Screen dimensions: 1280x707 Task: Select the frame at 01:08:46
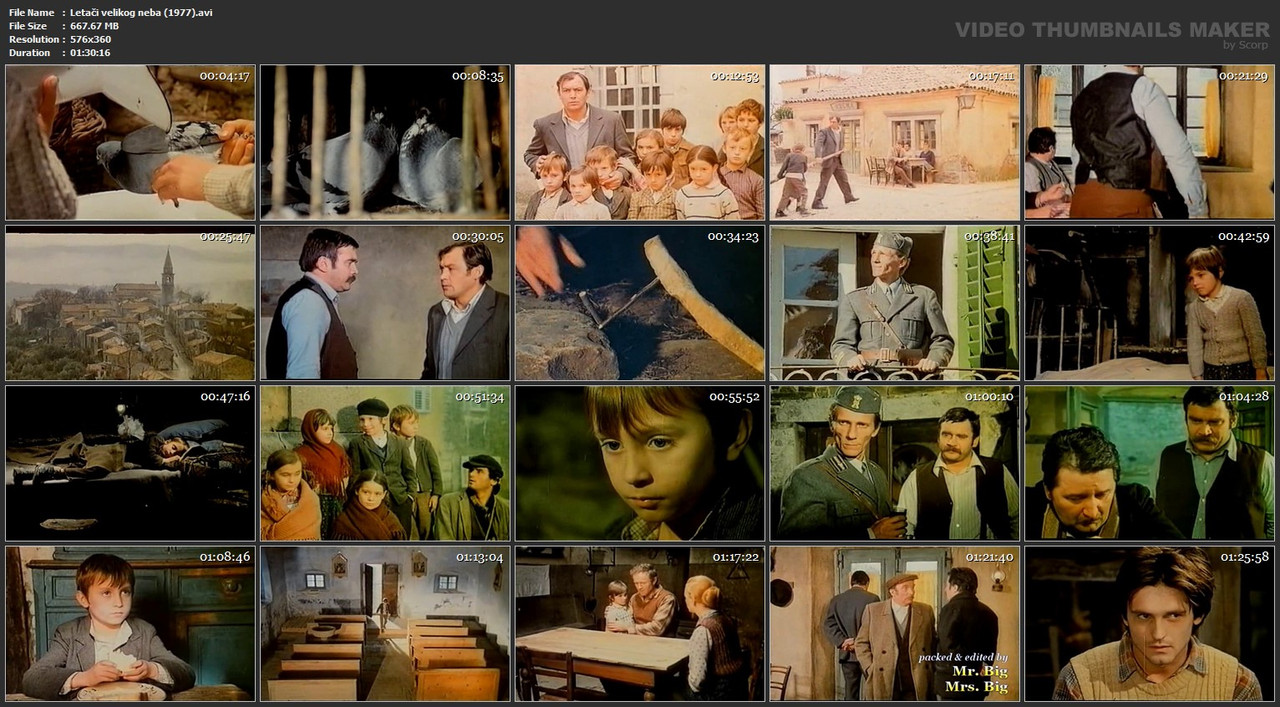coord(130,623)
